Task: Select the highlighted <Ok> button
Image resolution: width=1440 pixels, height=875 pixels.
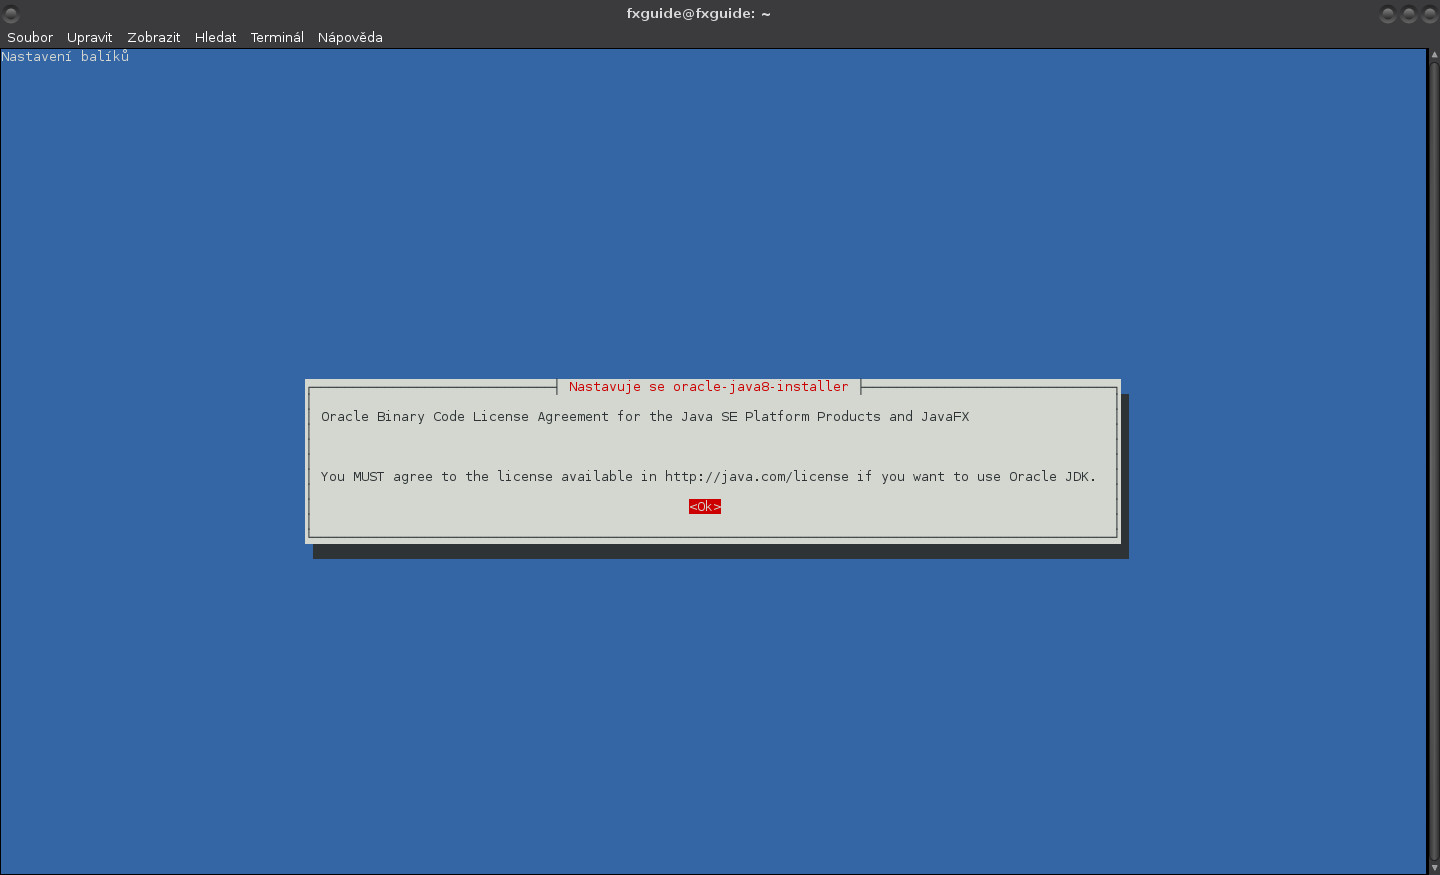Action: point(705,506)
